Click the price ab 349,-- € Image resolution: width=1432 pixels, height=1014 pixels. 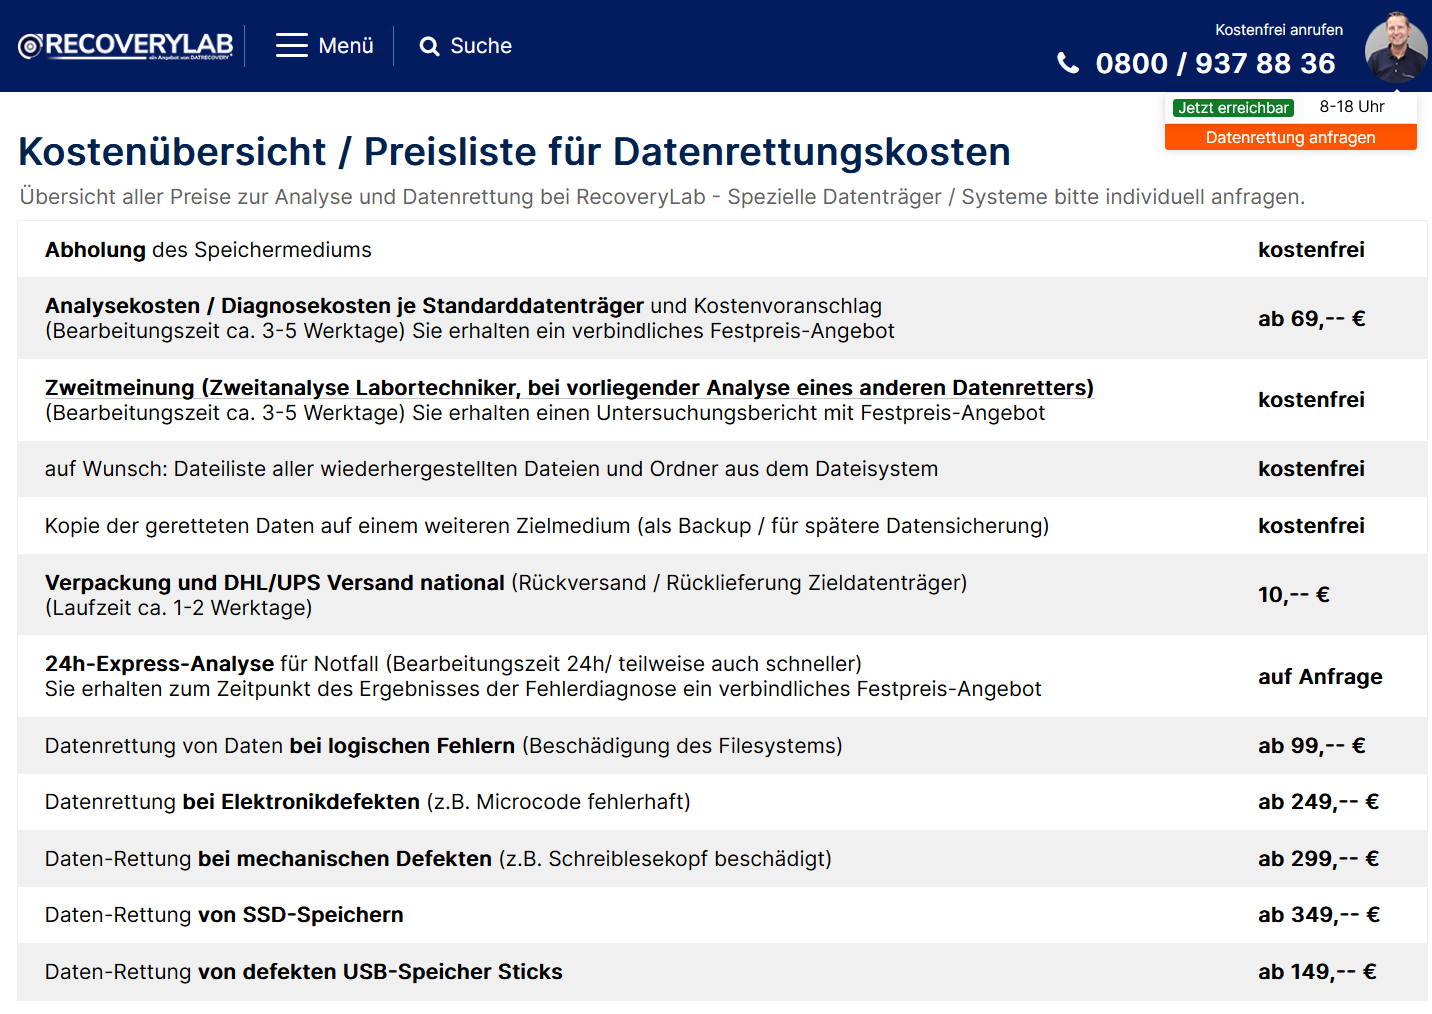[x=1318, y=915]
